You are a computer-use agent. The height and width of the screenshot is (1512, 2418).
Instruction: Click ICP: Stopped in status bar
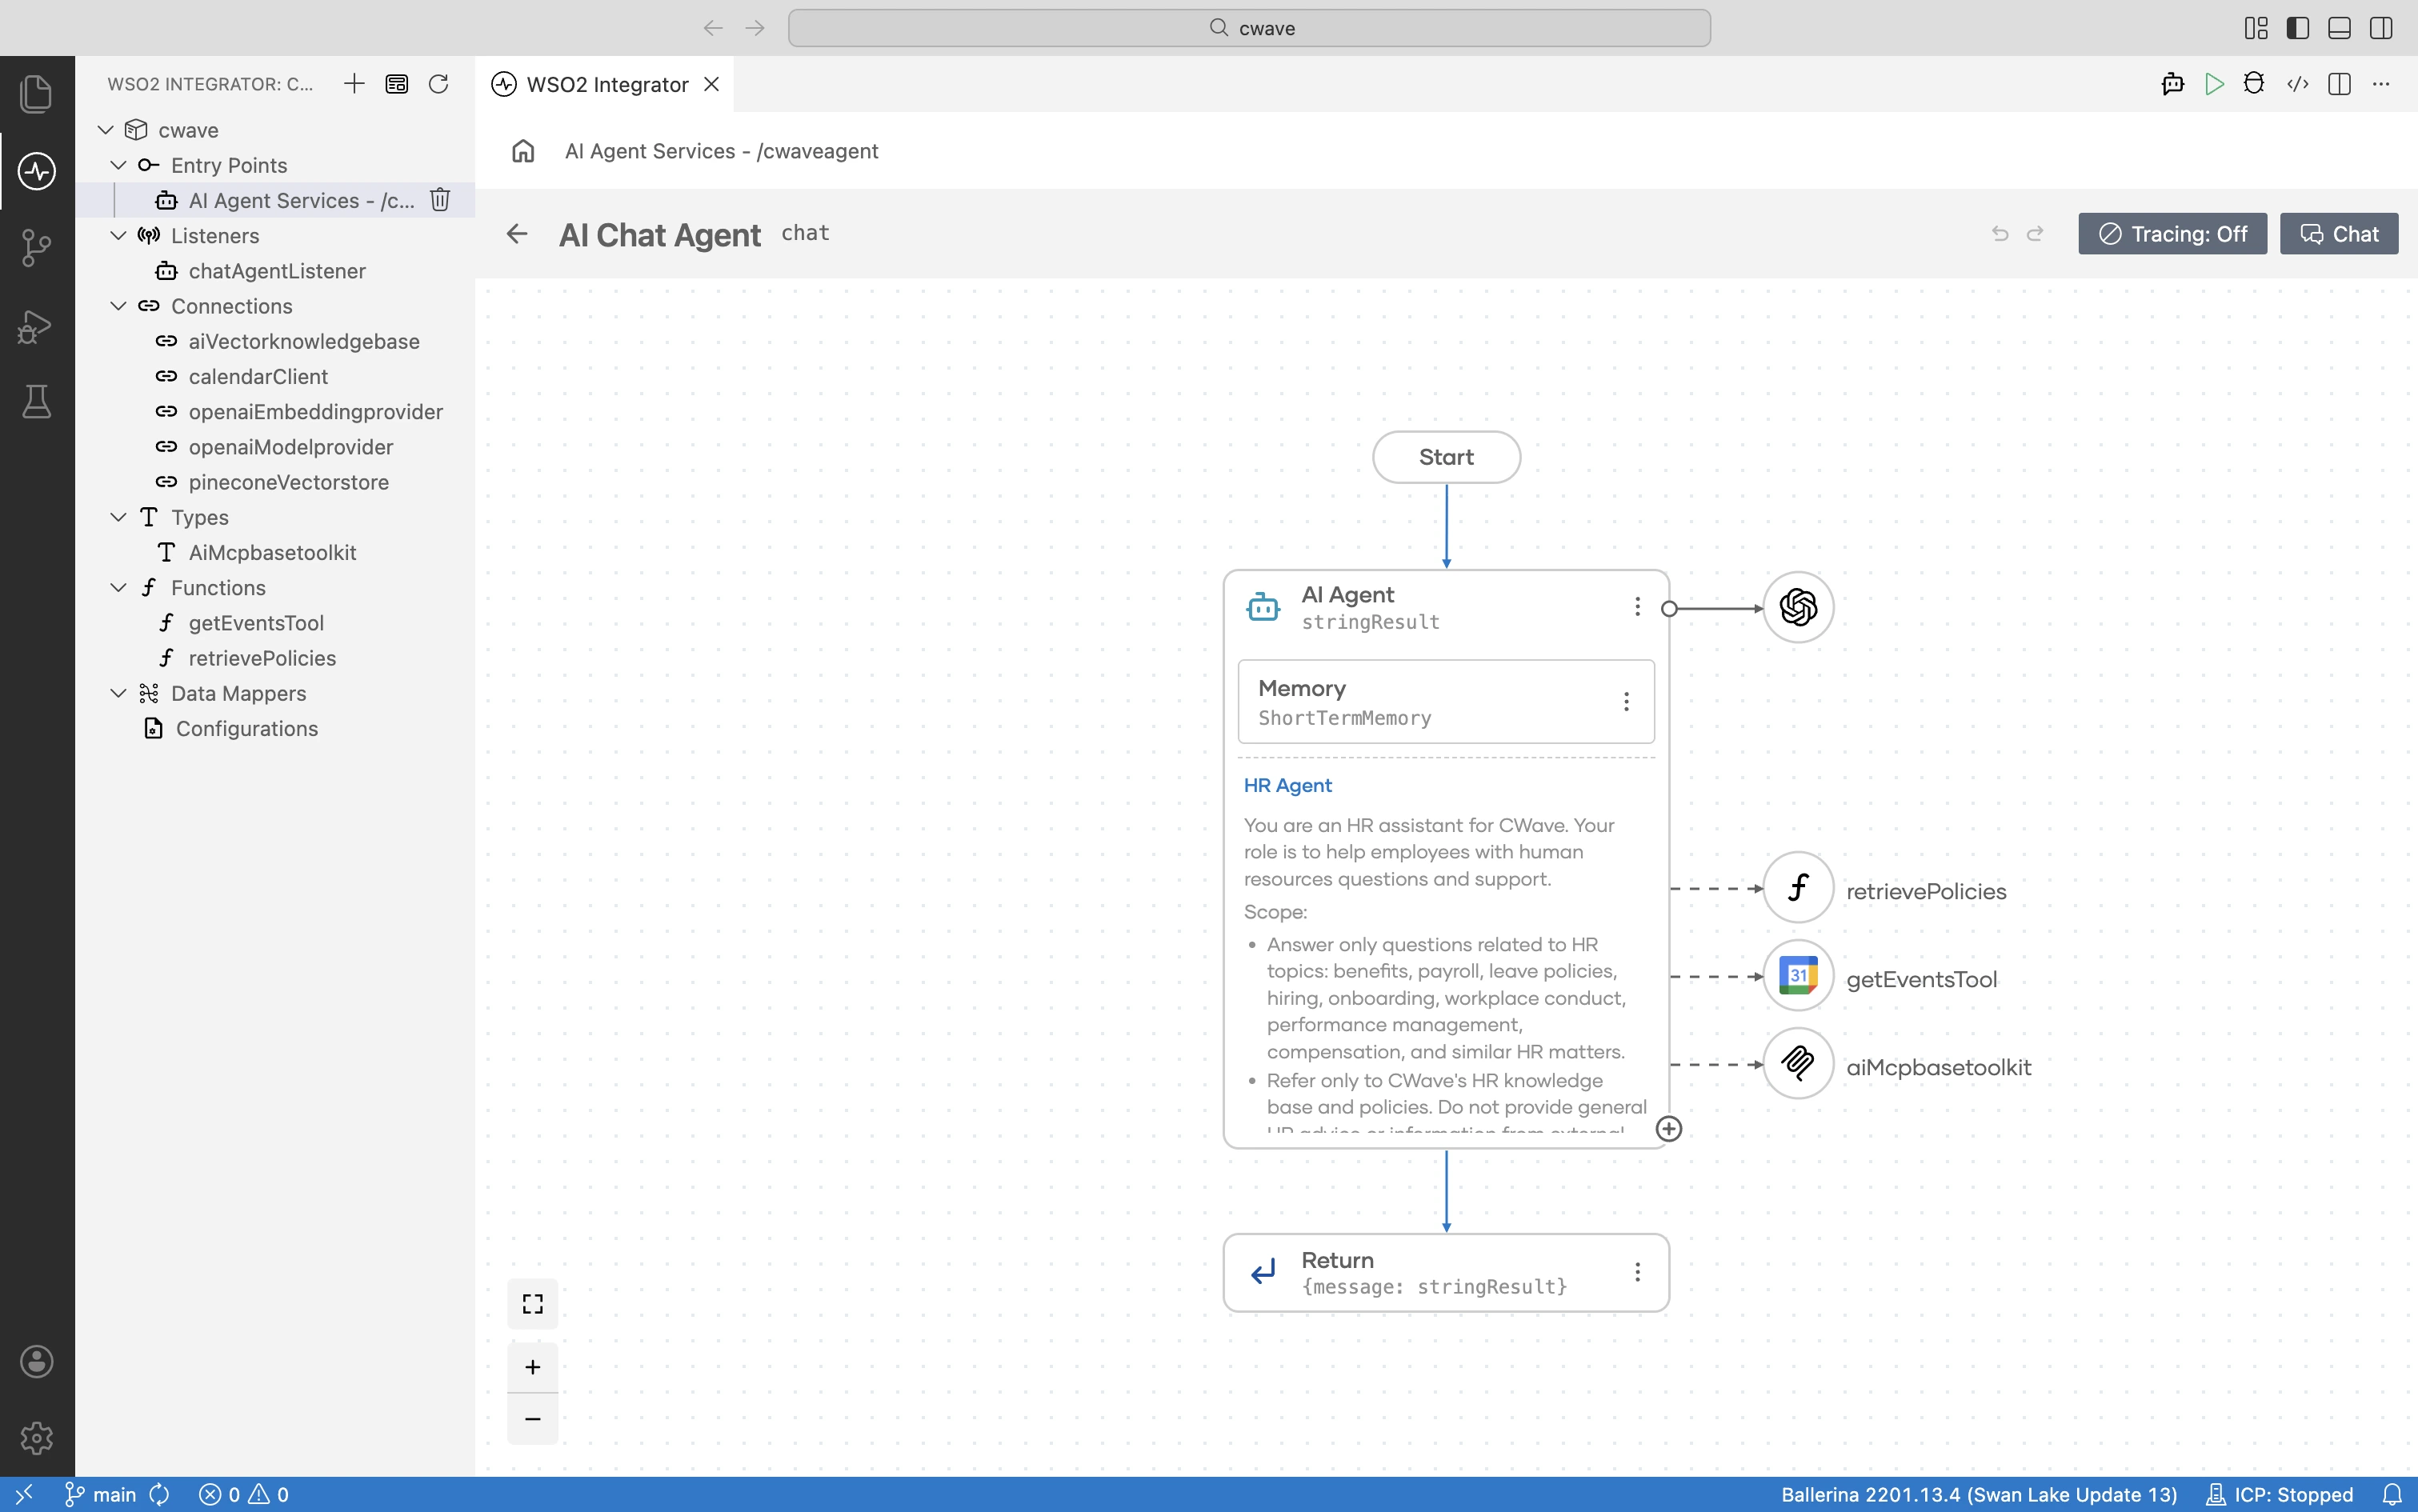pyautogui.click(x=2279, y=1494)
